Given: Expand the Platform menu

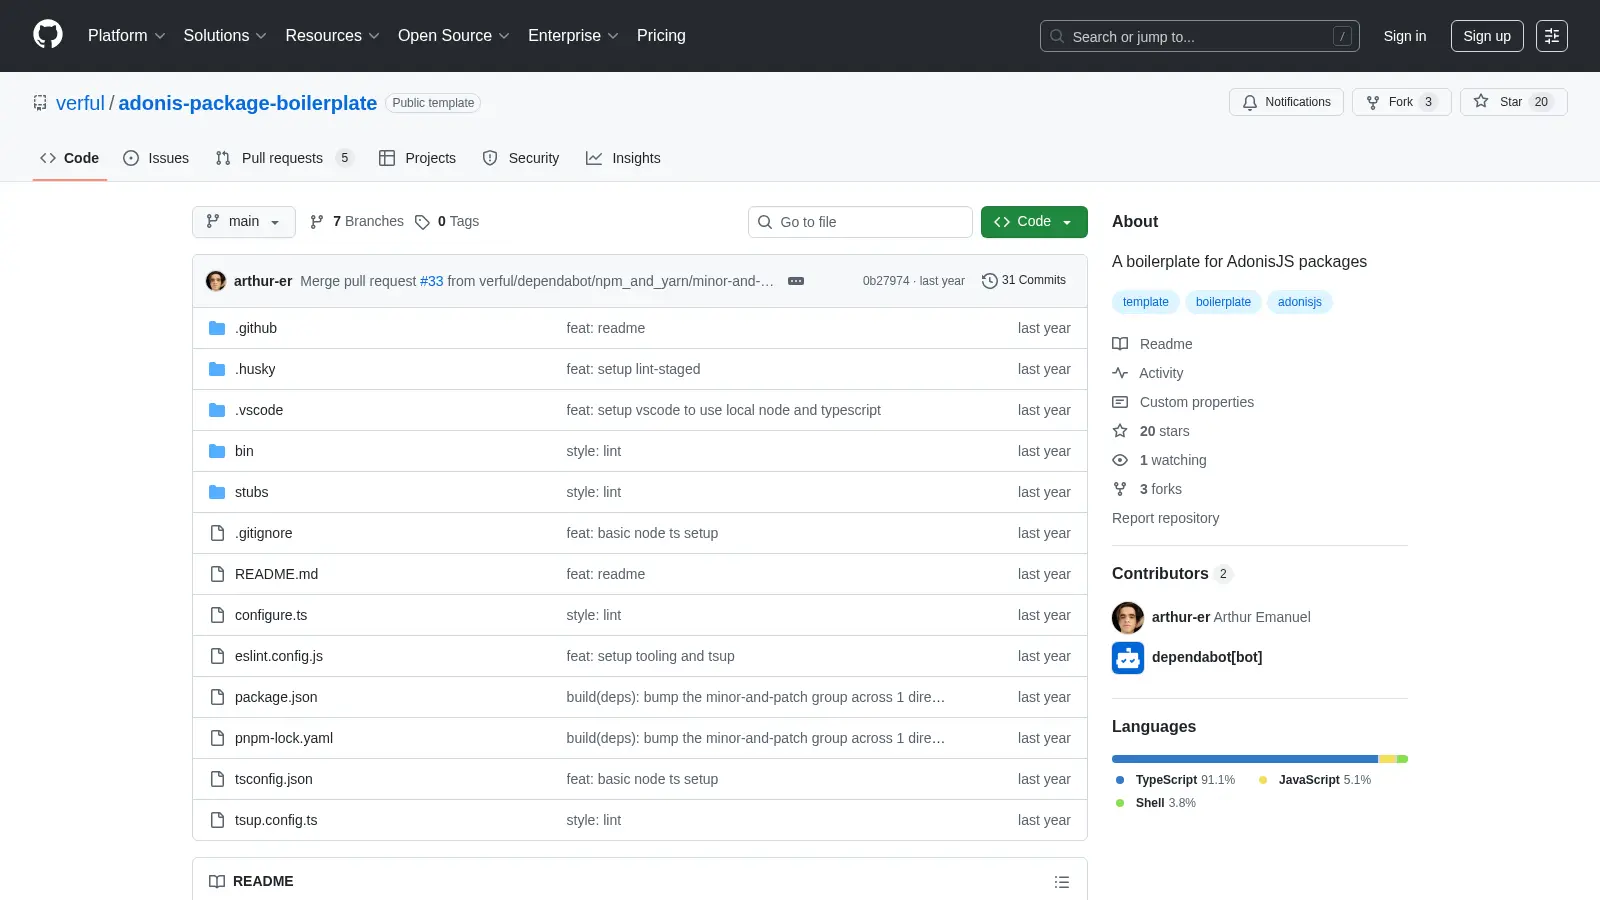Looking at the screenshot, I should (127, 36).
